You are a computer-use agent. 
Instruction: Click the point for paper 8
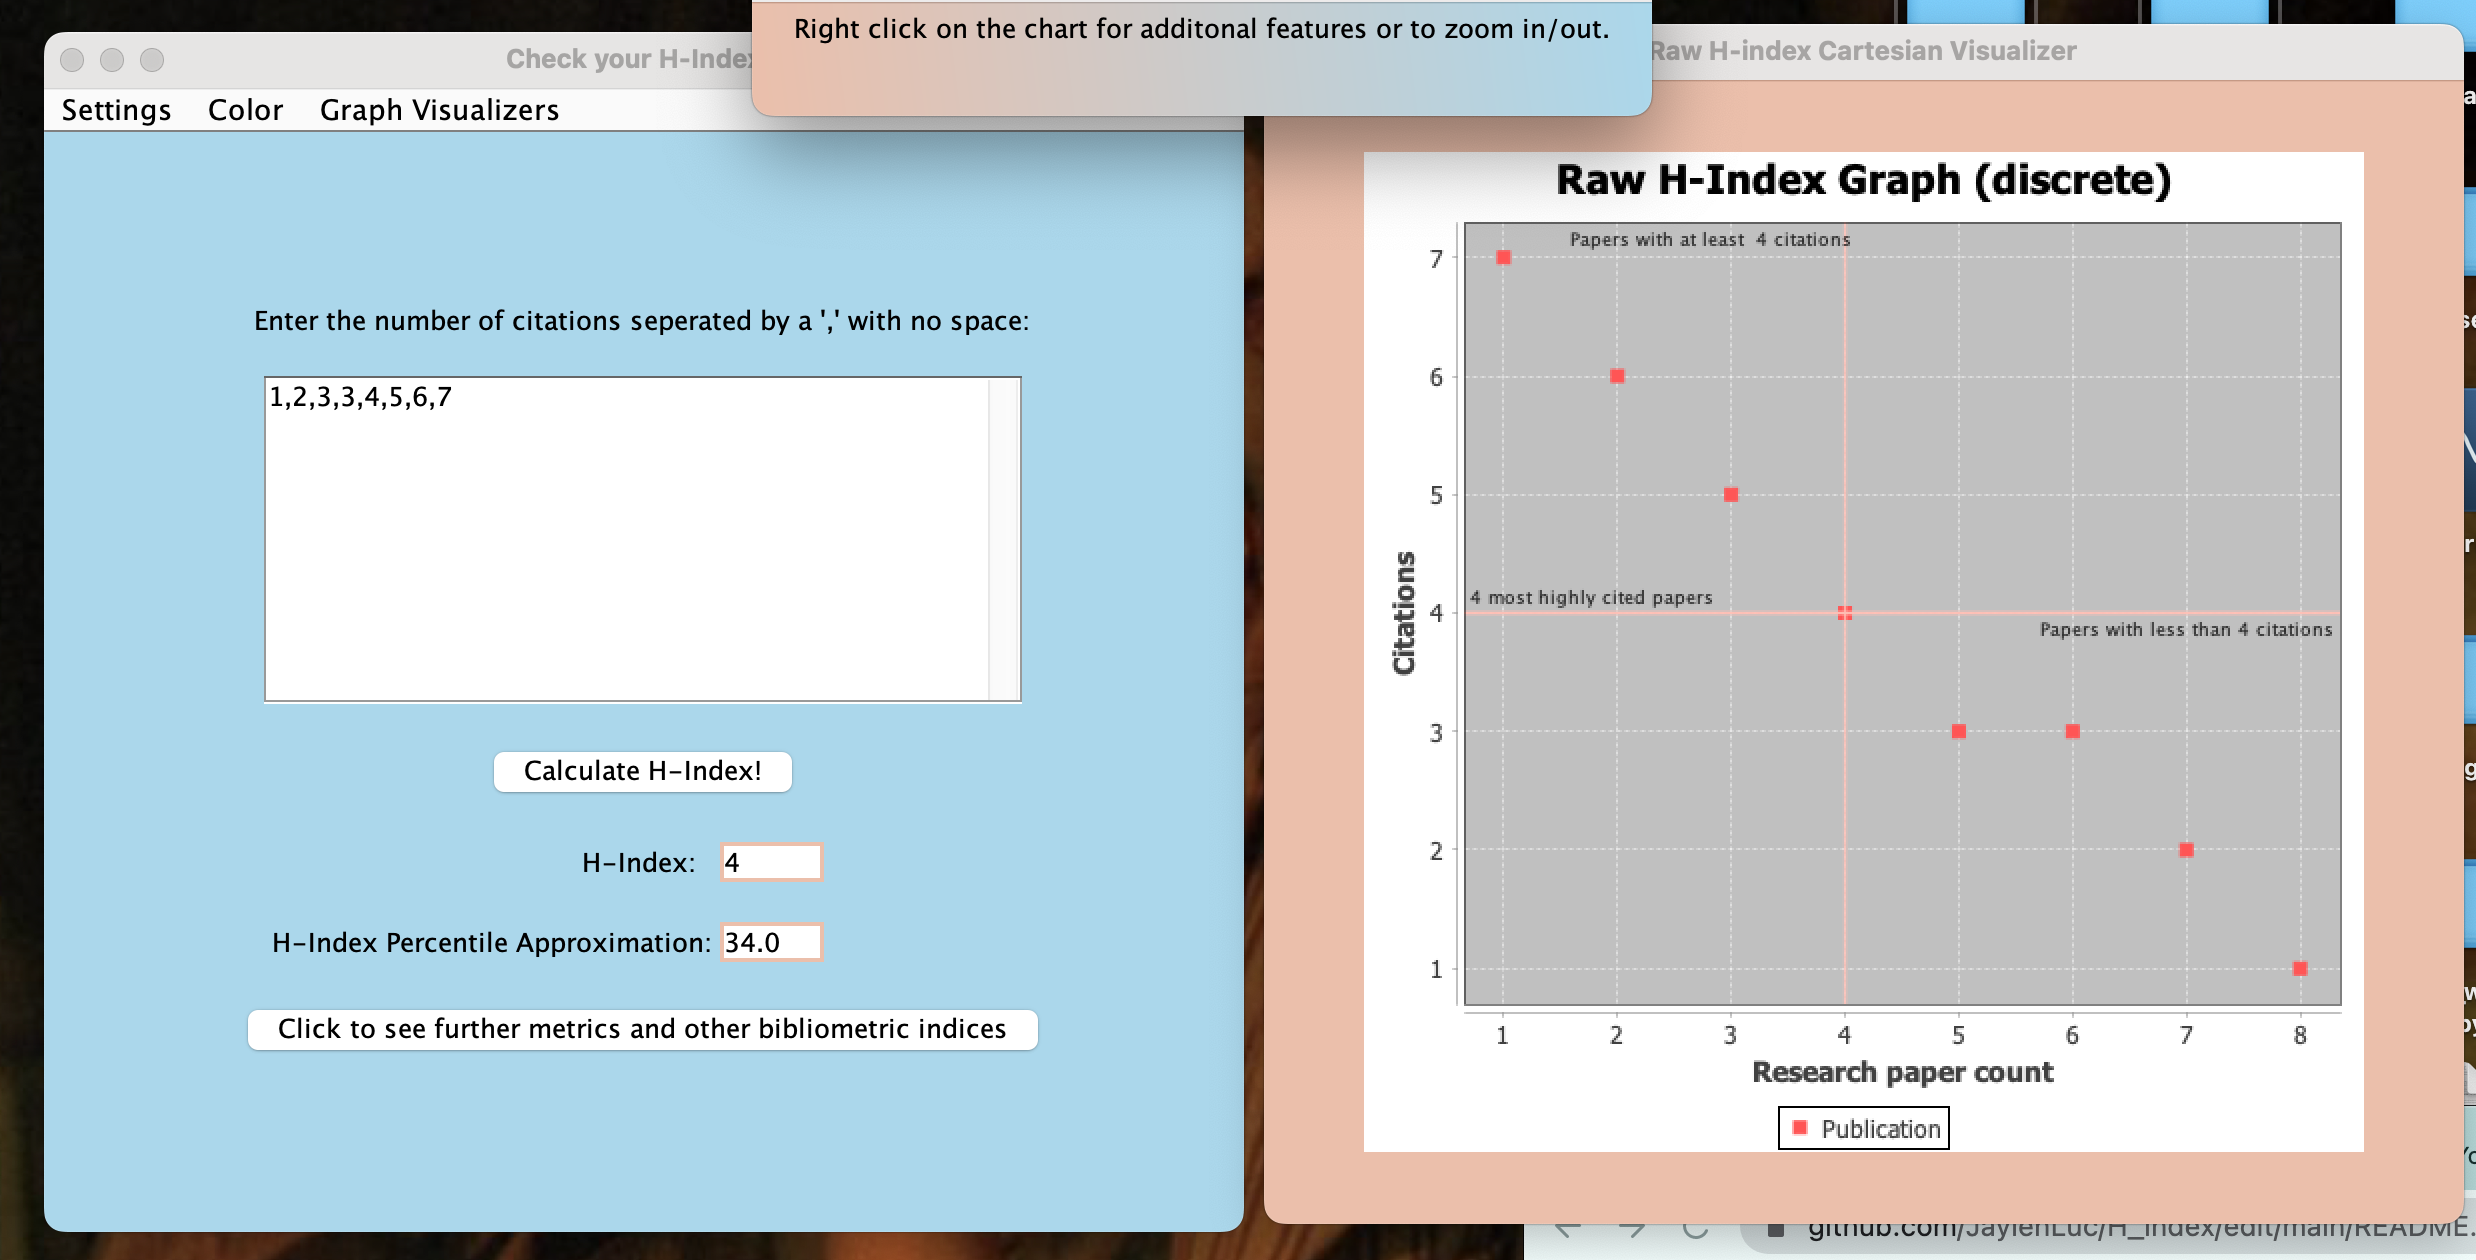click(x=2300, y=969)
